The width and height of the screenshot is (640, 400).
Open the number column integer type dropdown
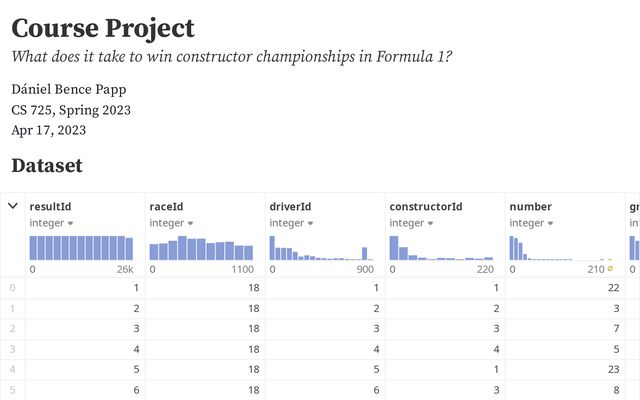coord(531,223)
